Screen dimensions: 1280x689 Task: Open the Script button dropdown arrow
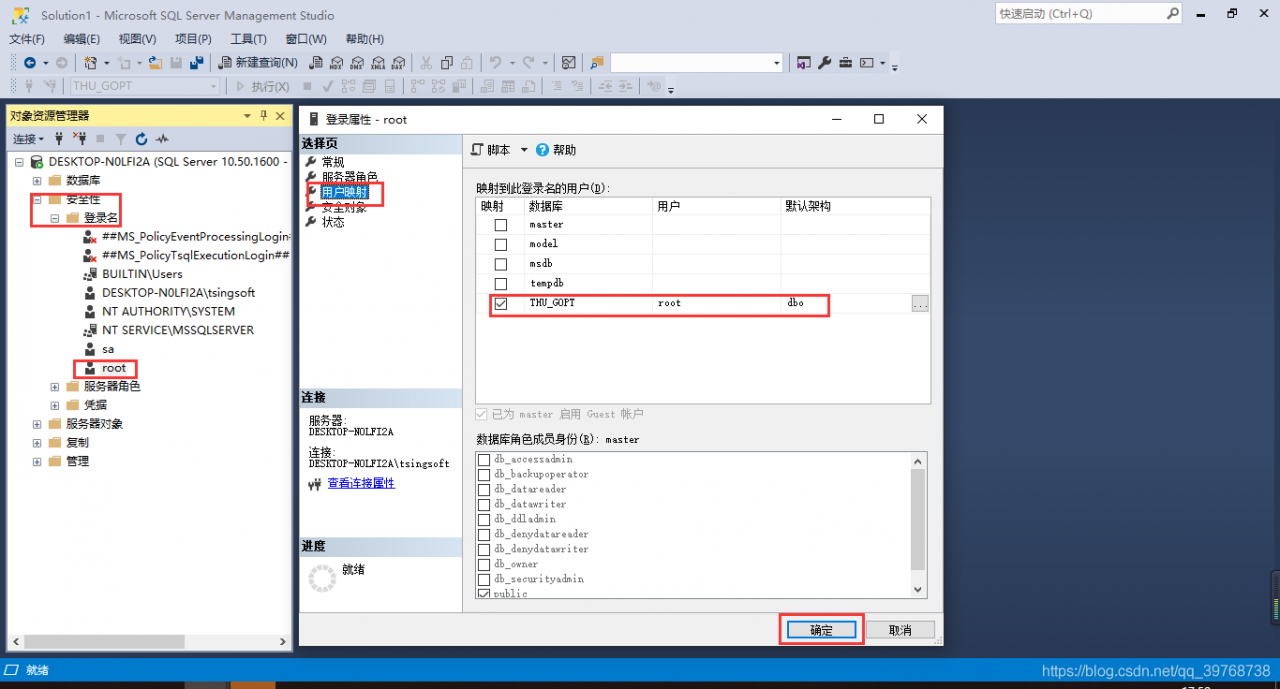[523, 150]
